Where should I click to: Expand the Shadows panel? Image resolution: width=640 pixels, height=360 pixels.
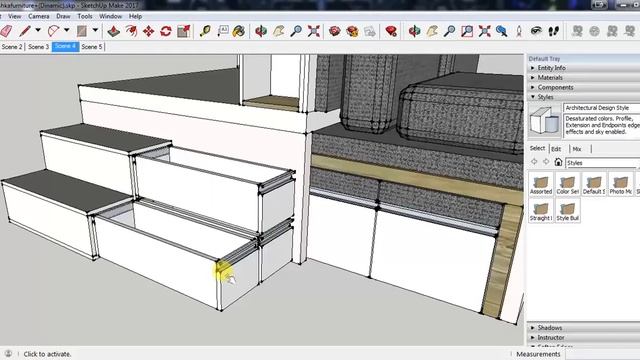click(584, 328)
